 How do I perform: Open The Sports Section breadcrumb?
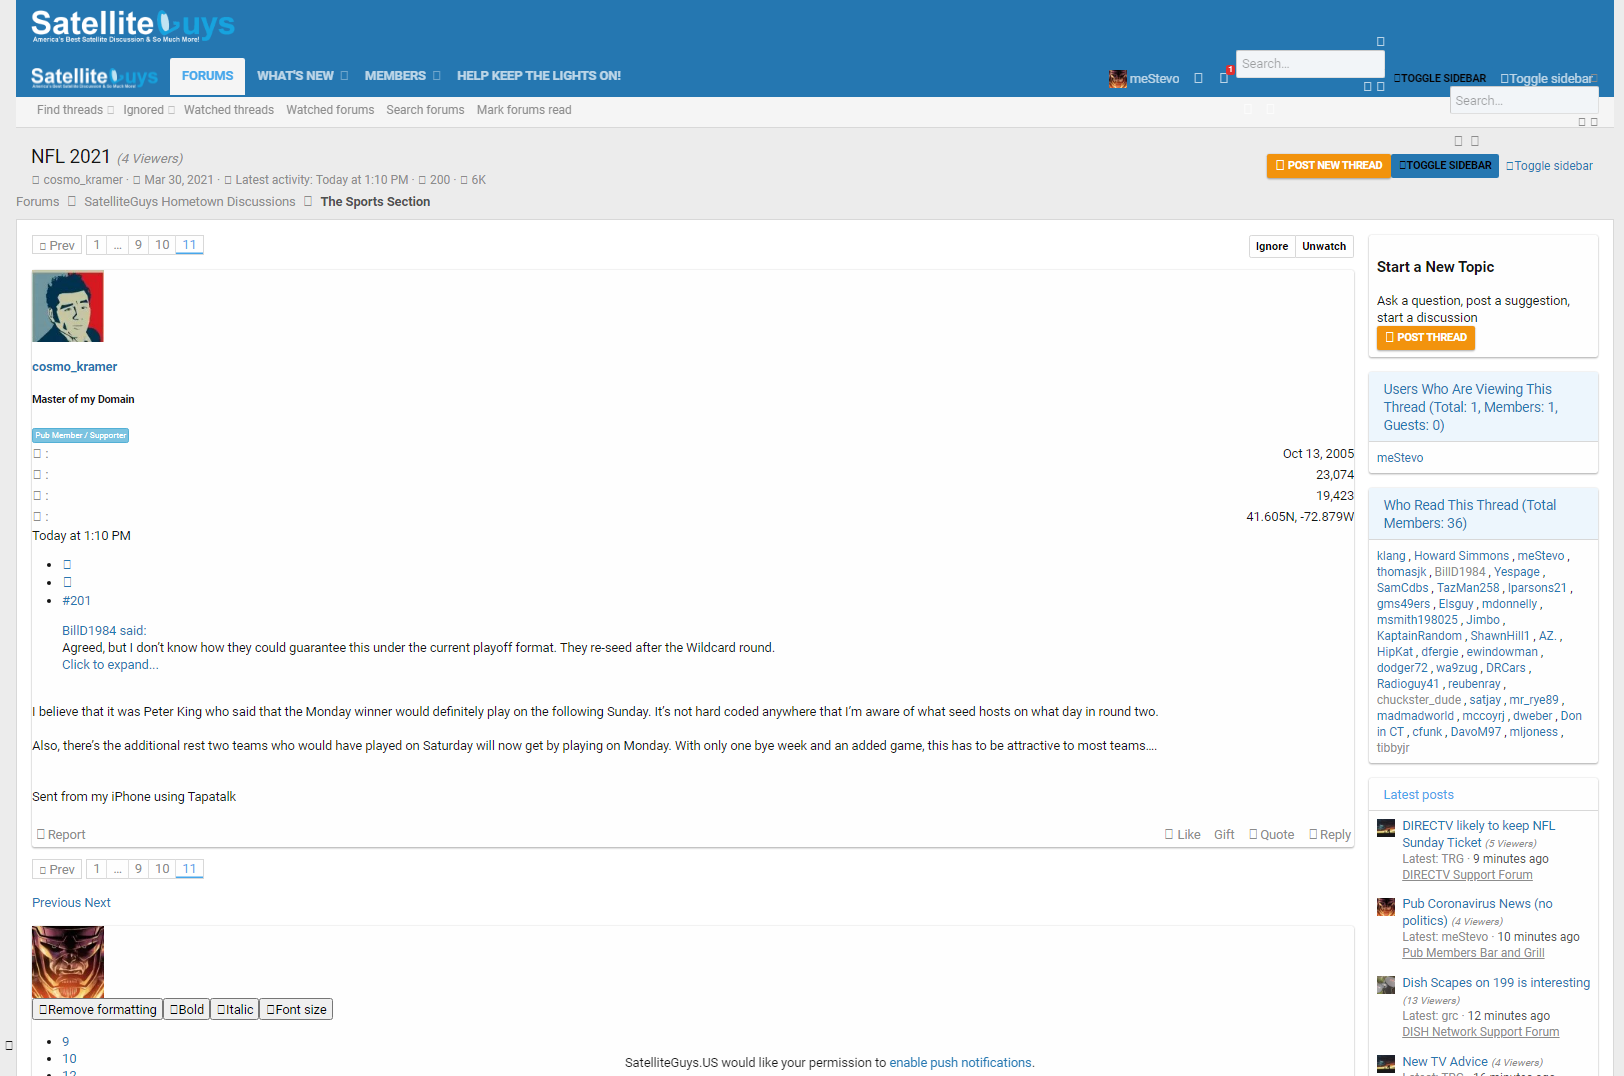point(375,202)
